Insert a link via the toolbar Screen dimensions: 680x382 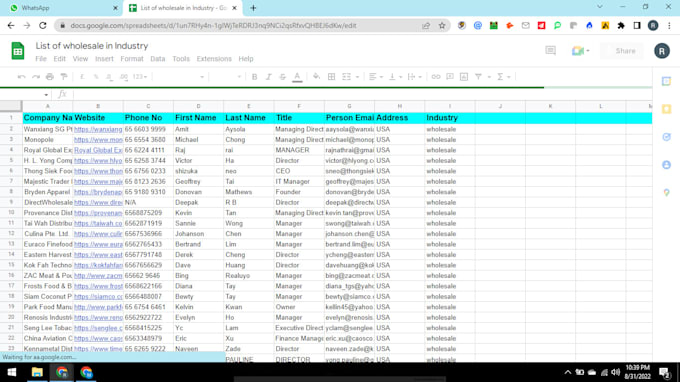[436, 77]
